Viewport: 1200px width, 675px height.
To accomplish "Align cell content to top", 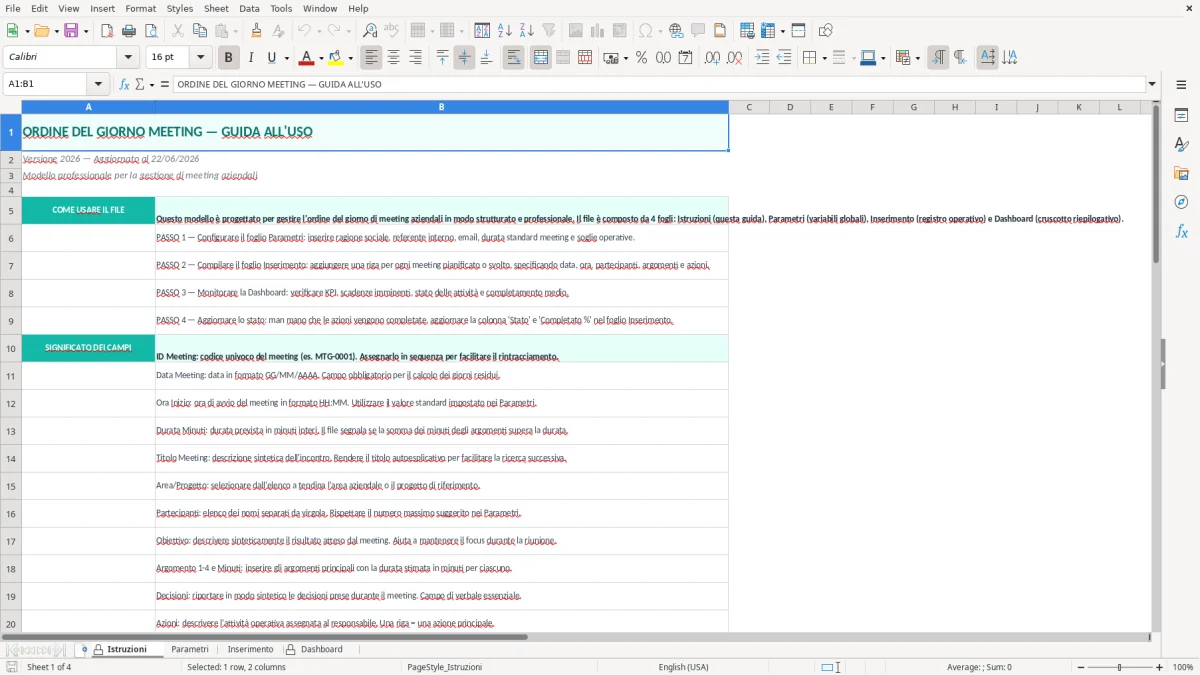I will 442,58.
